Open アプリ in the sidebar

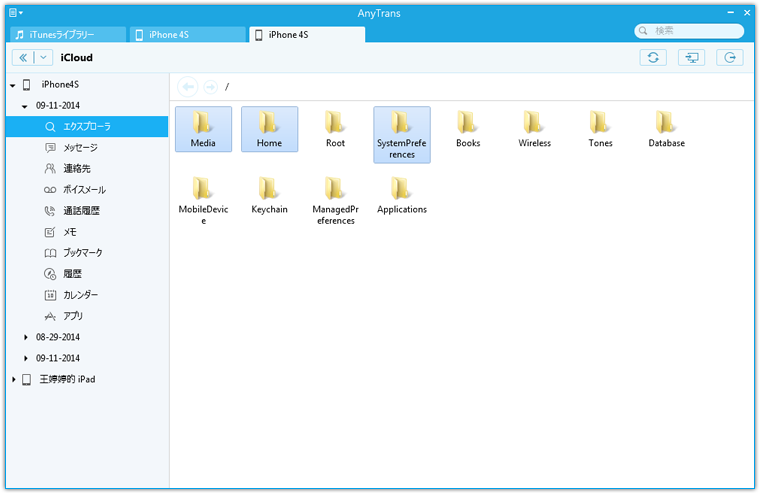(x=87, y=316)
